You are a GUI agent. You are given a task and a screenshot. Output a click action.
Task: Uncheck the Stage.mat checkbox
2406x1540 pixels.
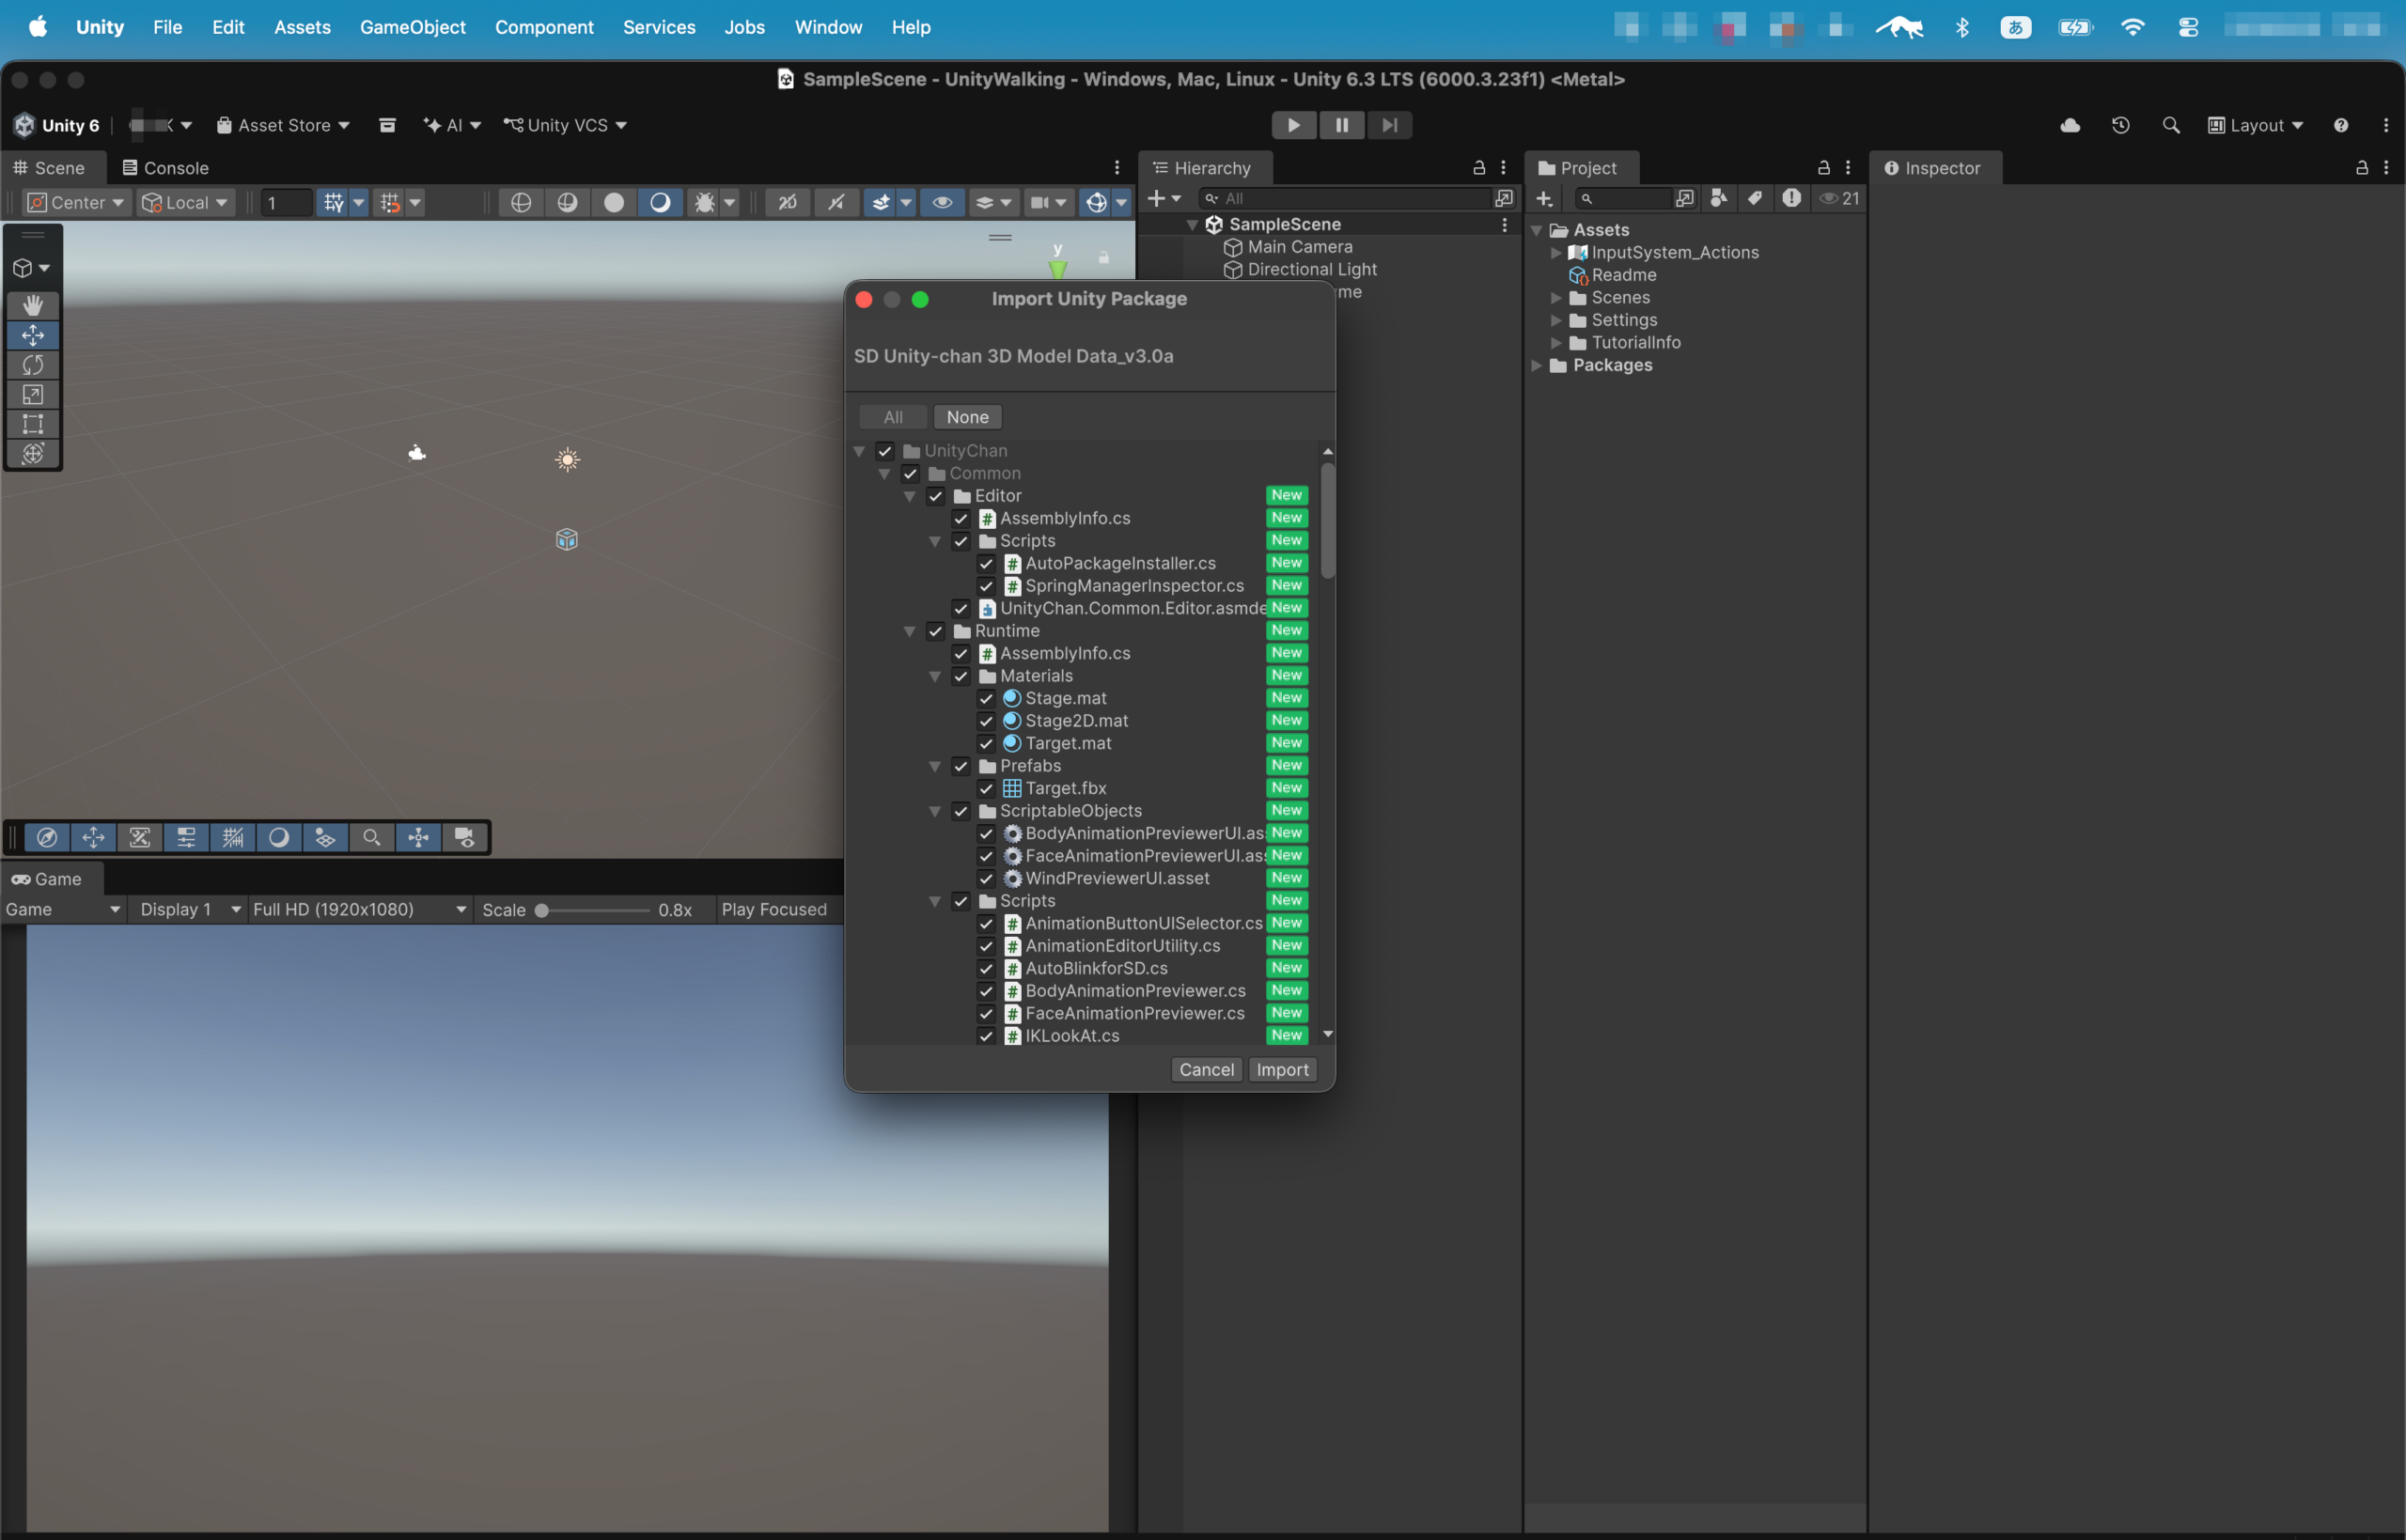point(985,699)
